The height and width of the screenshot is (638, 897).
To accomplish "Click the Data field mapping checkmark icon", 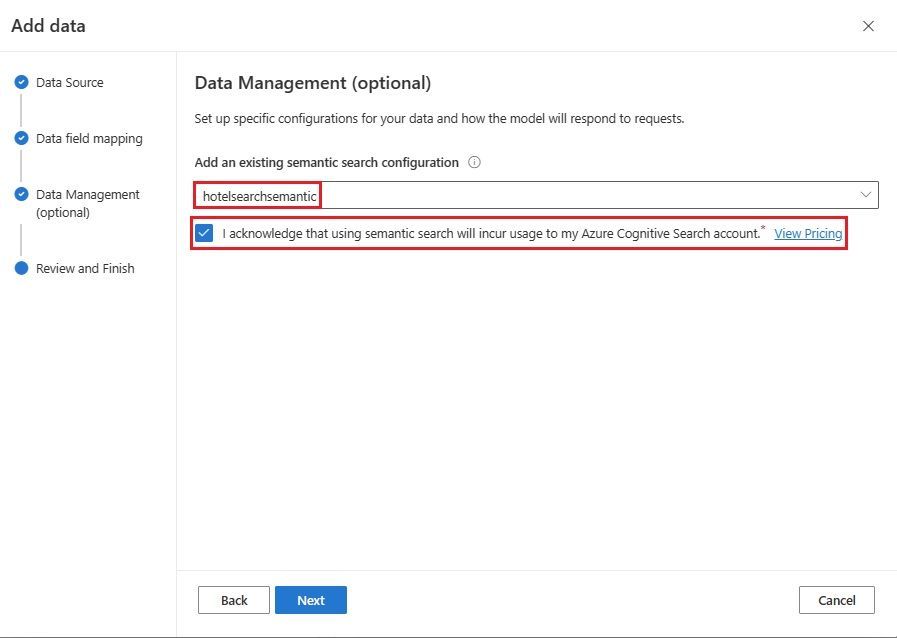I will [21, 139].
